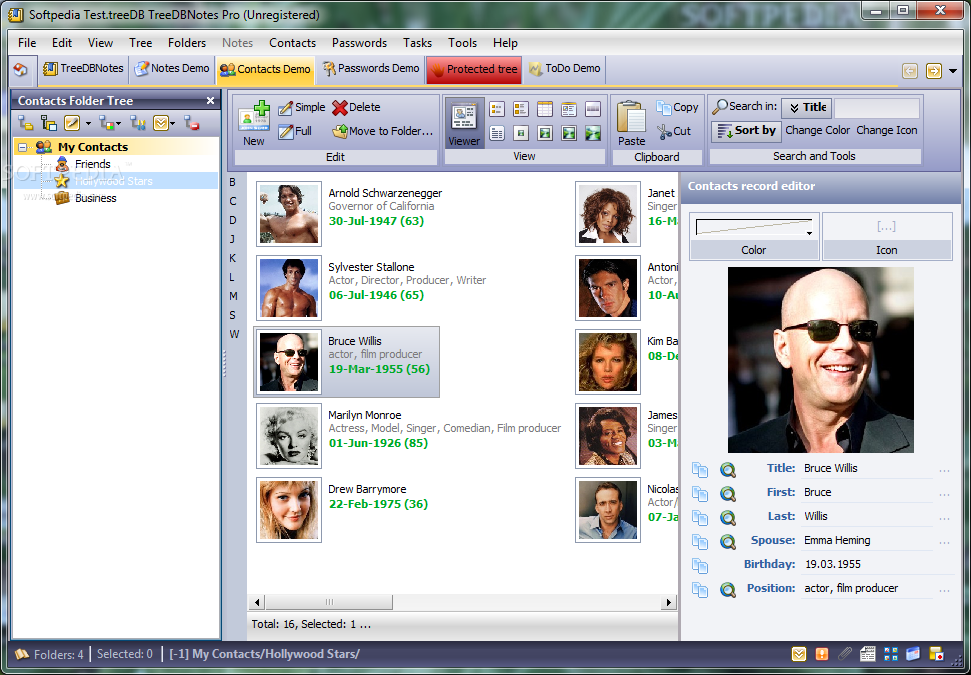Search the web for the Spouse value
The image size is (971, 675).
pos(728,542)
